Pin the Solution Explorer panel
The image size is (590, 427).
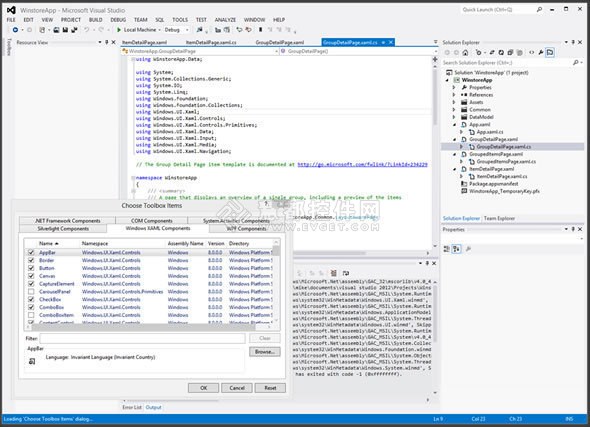pyautogui.click(x=573, y=42)
